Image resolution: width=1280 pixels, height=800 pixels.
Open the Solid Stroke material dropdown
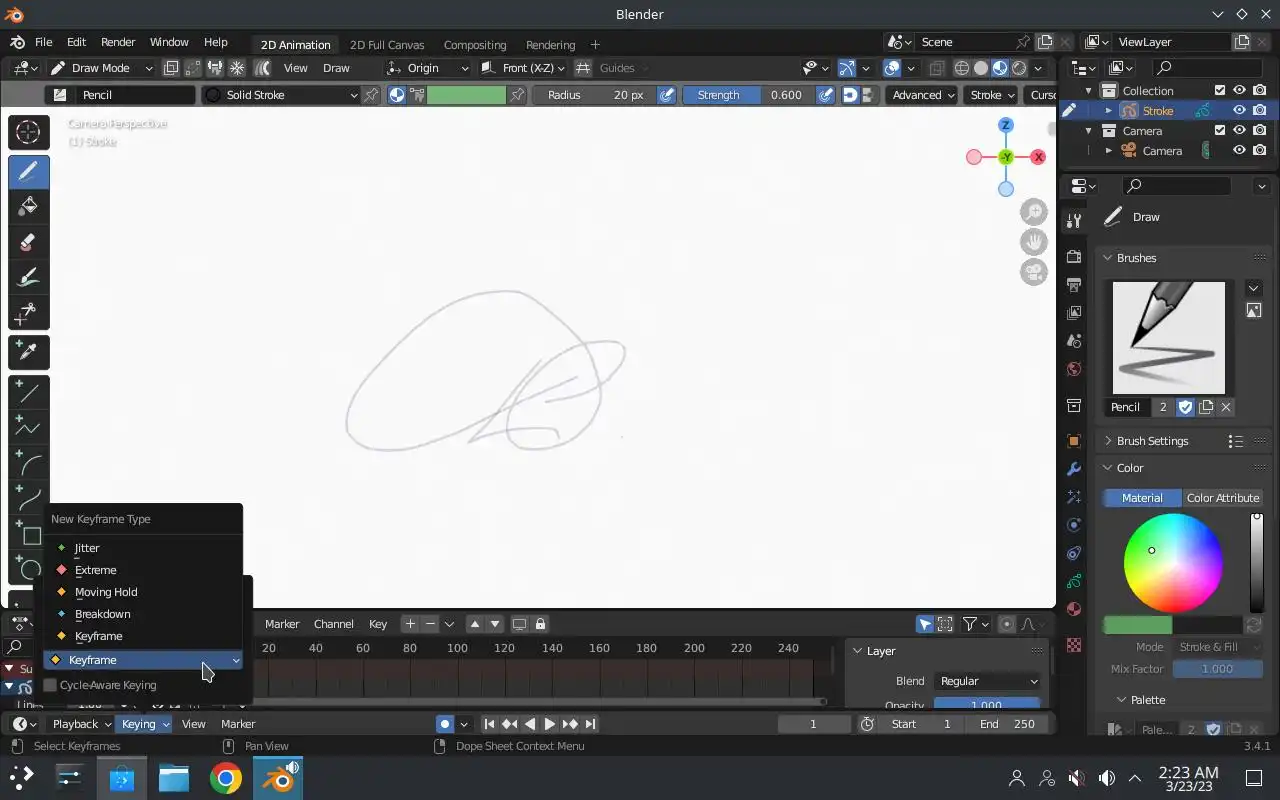click(280, 95)
